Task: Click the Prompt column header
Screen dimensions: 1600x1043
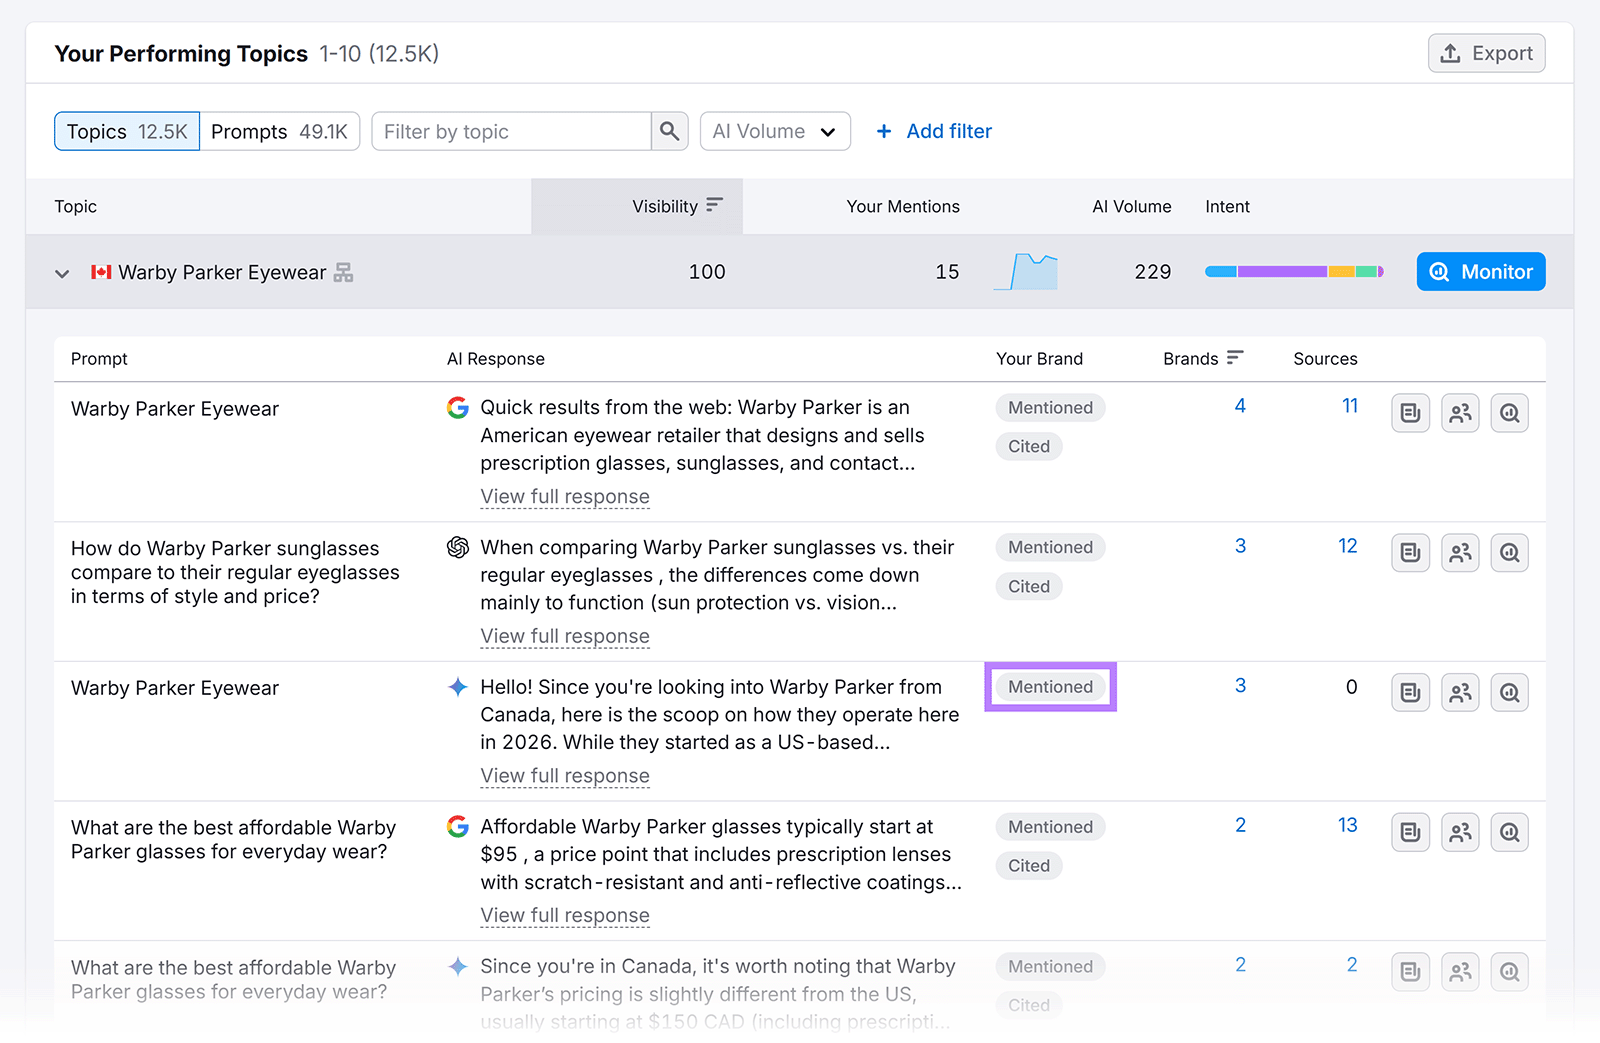Action: (99, 358)
